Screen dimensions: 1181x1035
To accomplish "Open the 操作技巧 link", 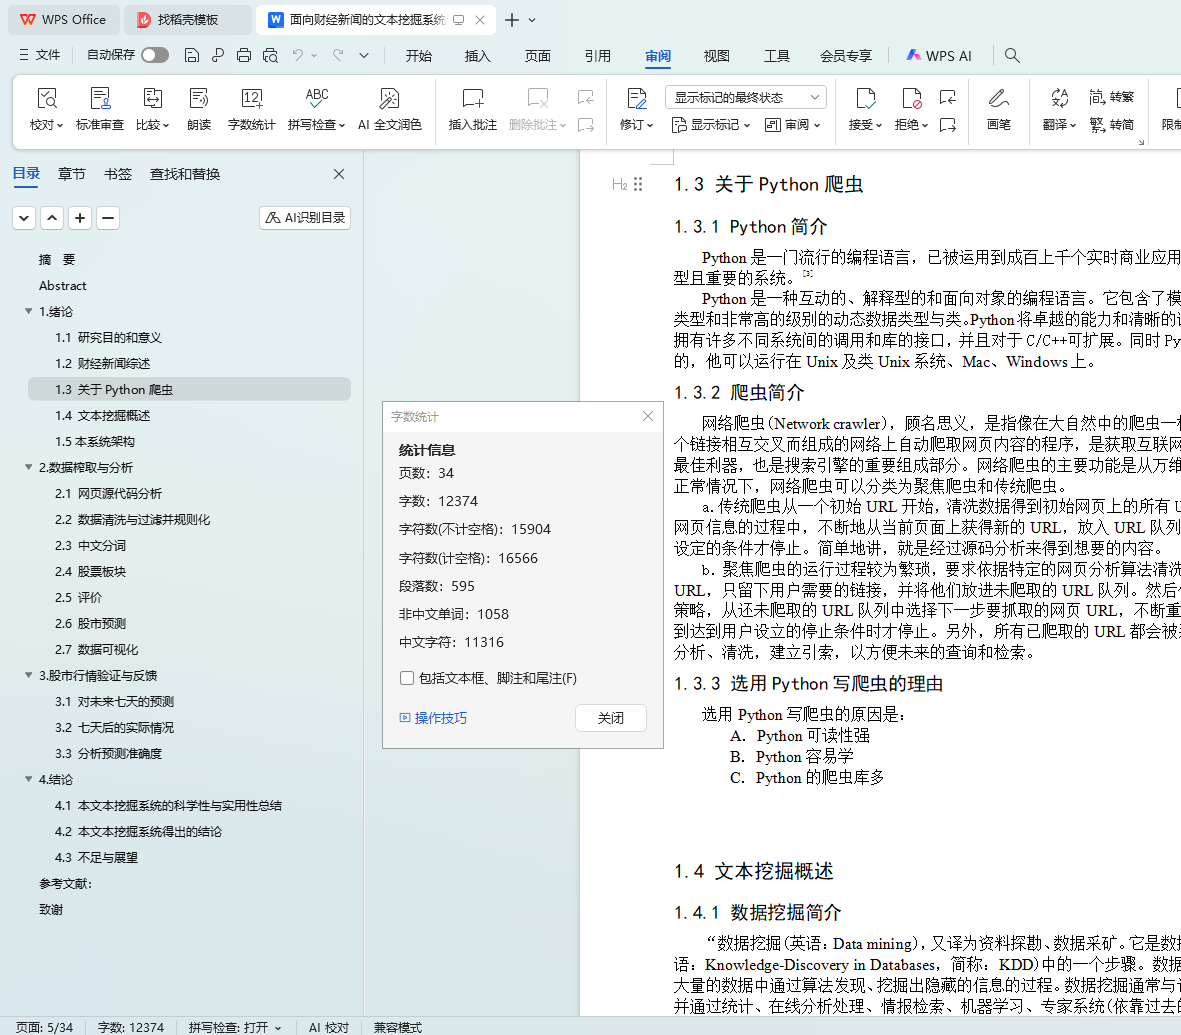I will pos(440,718).
